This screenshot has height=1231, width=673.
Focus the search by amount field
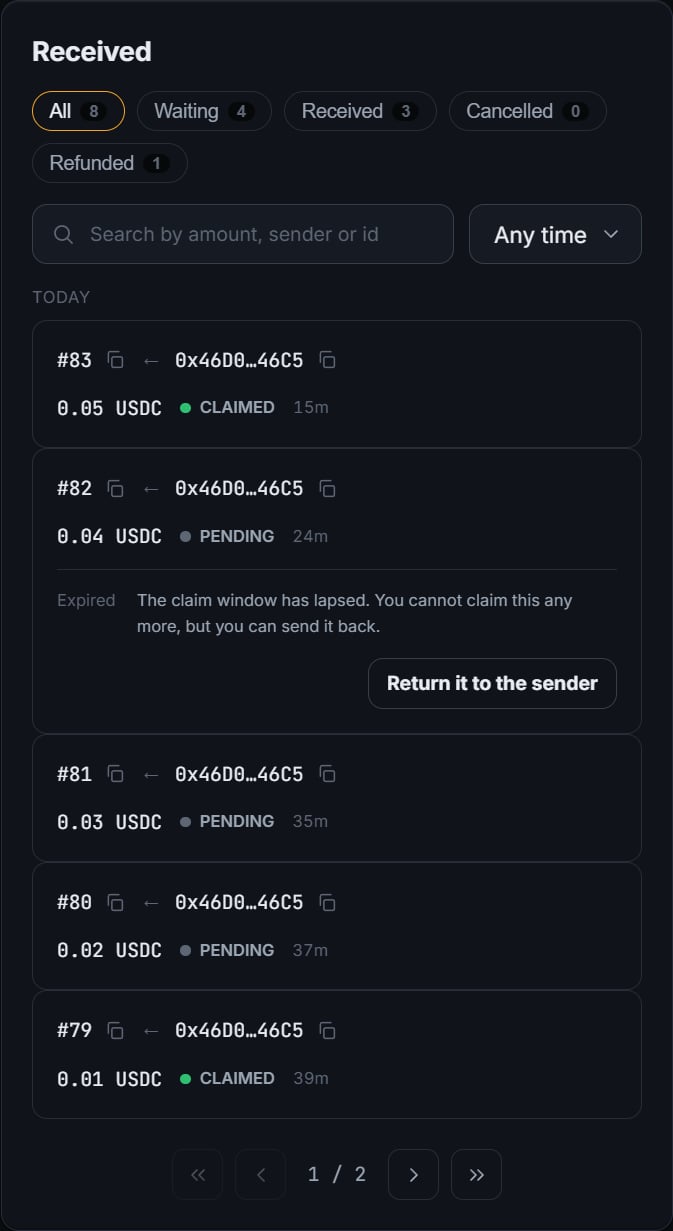(x=243, y=234)
